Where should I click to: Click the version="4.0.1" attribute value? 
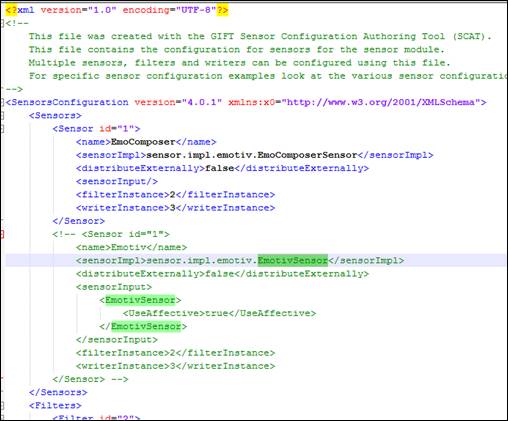[202, 102]
